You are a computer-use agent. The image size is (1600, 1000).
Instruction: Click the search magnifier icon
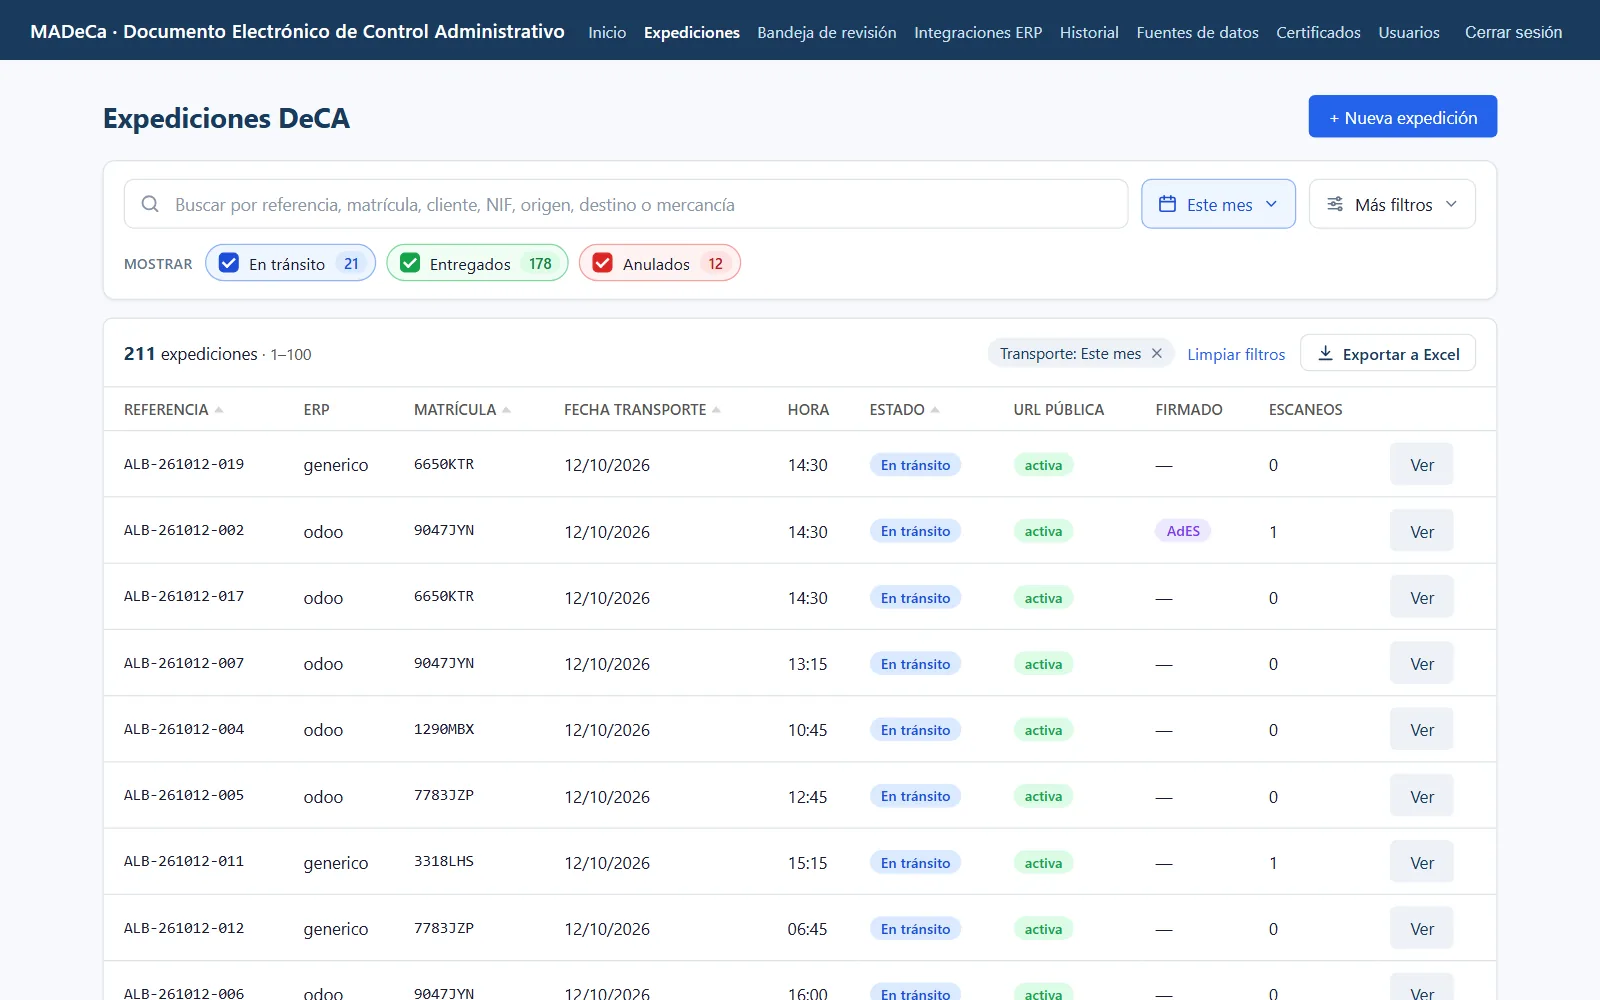[x=150, y=204]
